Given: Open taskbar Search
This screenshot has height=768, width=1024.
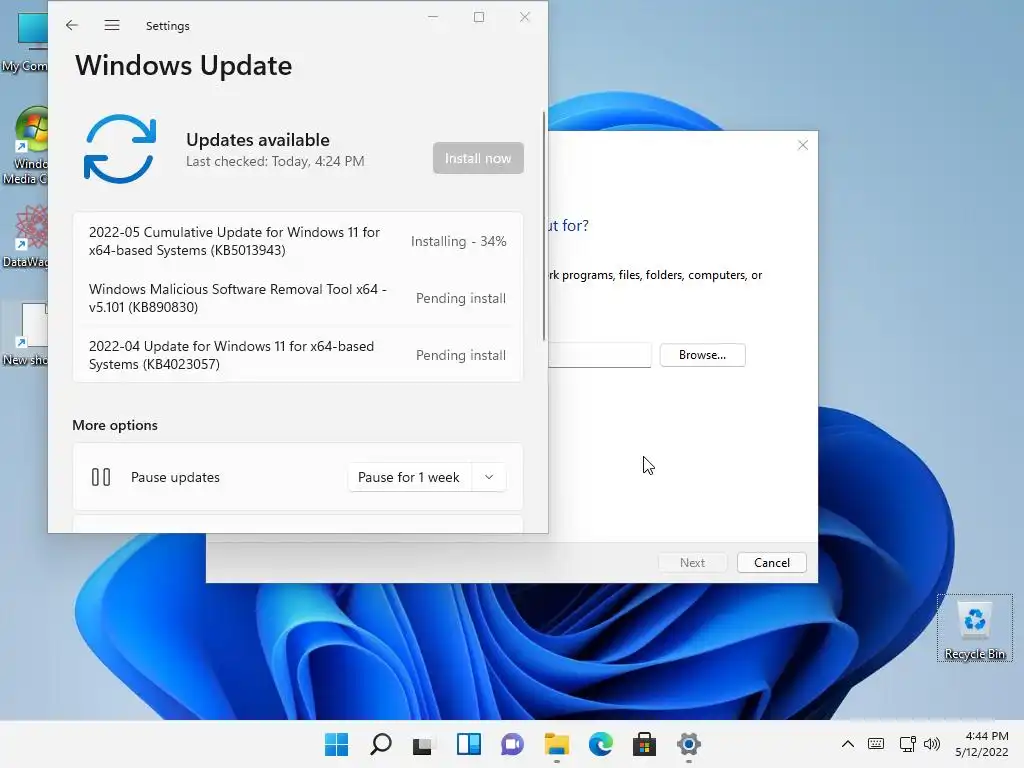Looking at the screenshot, I should click(x=381, y=744).
